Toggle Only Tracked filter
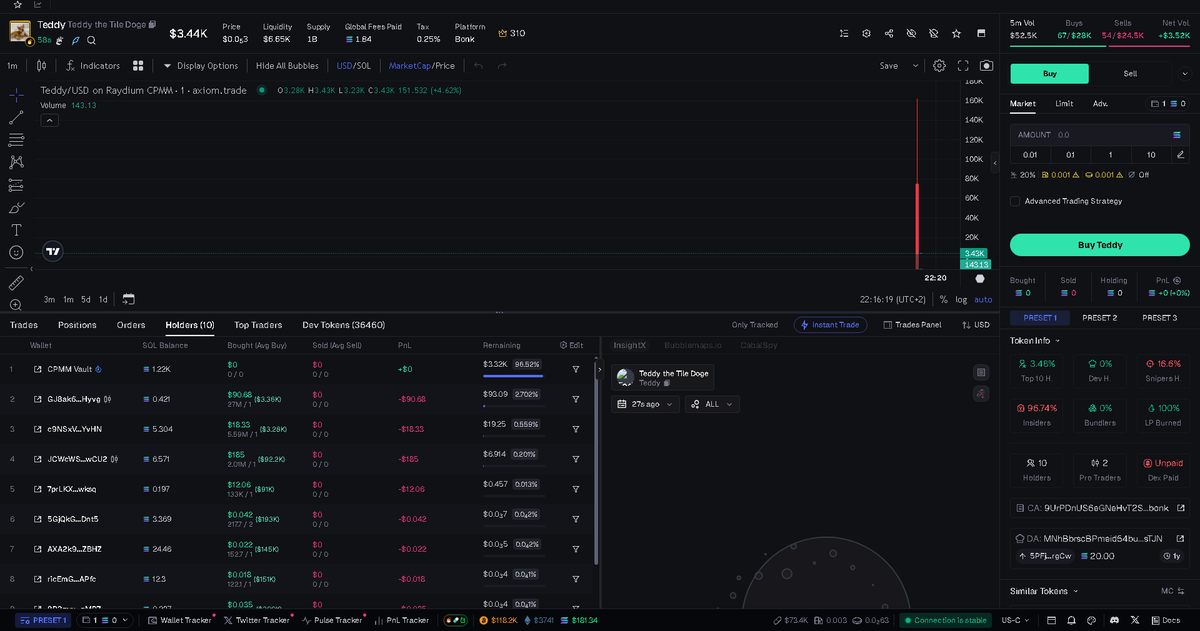Viewport: 1200px width, 631px height. 755,325
